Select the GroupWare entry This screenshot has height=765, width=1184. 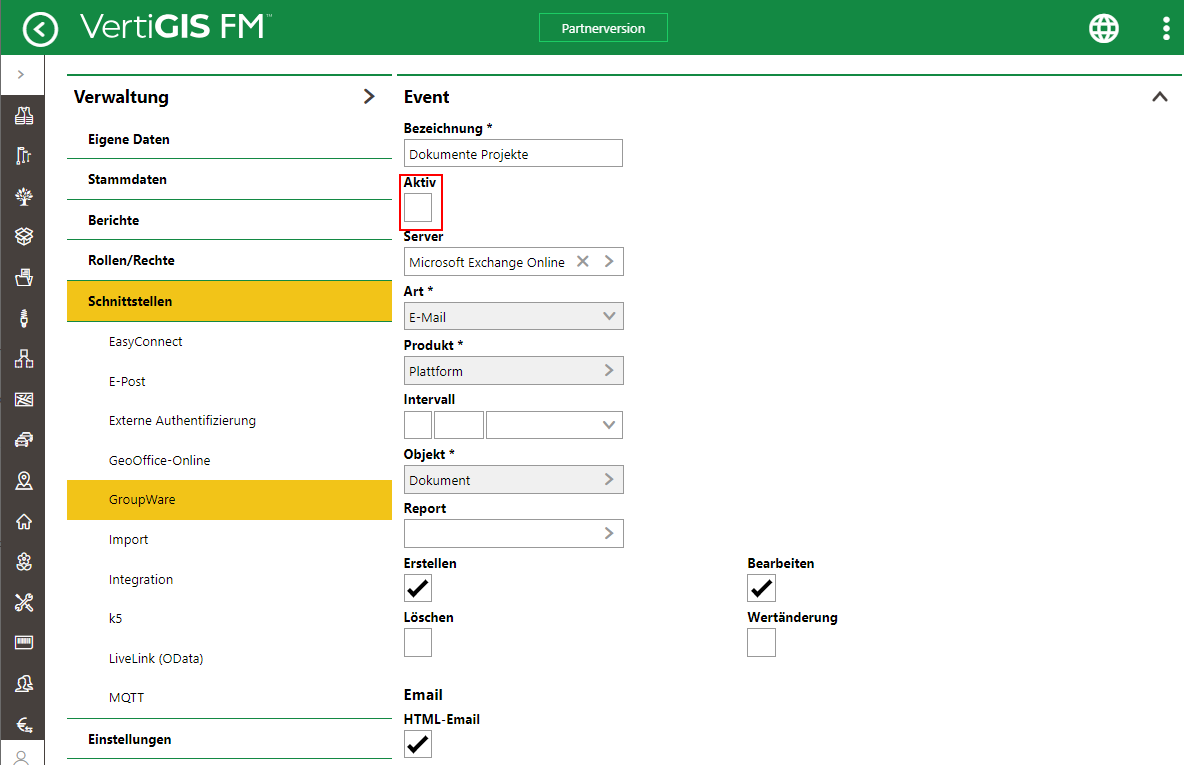pyautogui.click(x=230, y=500)
